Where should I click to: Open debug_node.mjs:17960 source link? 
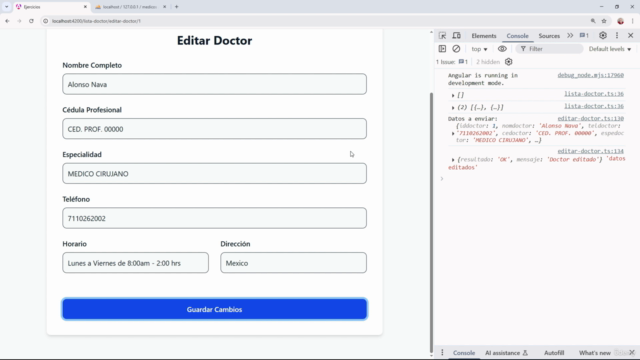tap(591, 75)
